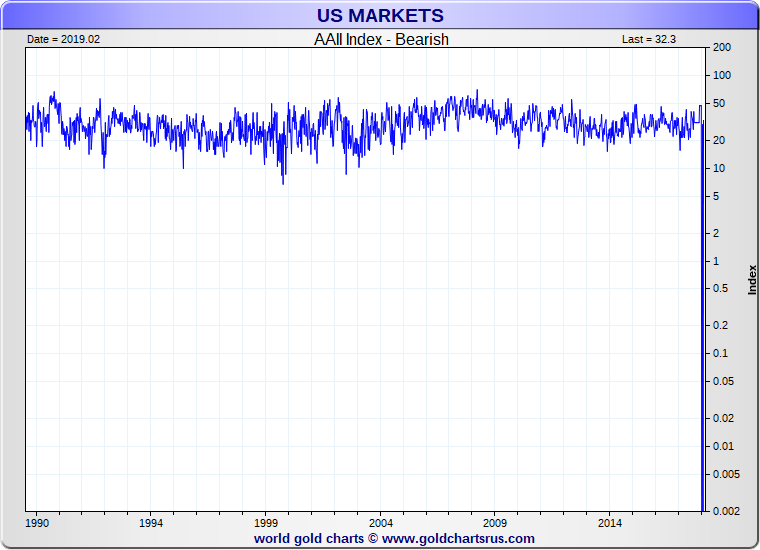Pick the 2004 x-axis year label
This screenshot has height=550, width=760.
click(380, 523)
